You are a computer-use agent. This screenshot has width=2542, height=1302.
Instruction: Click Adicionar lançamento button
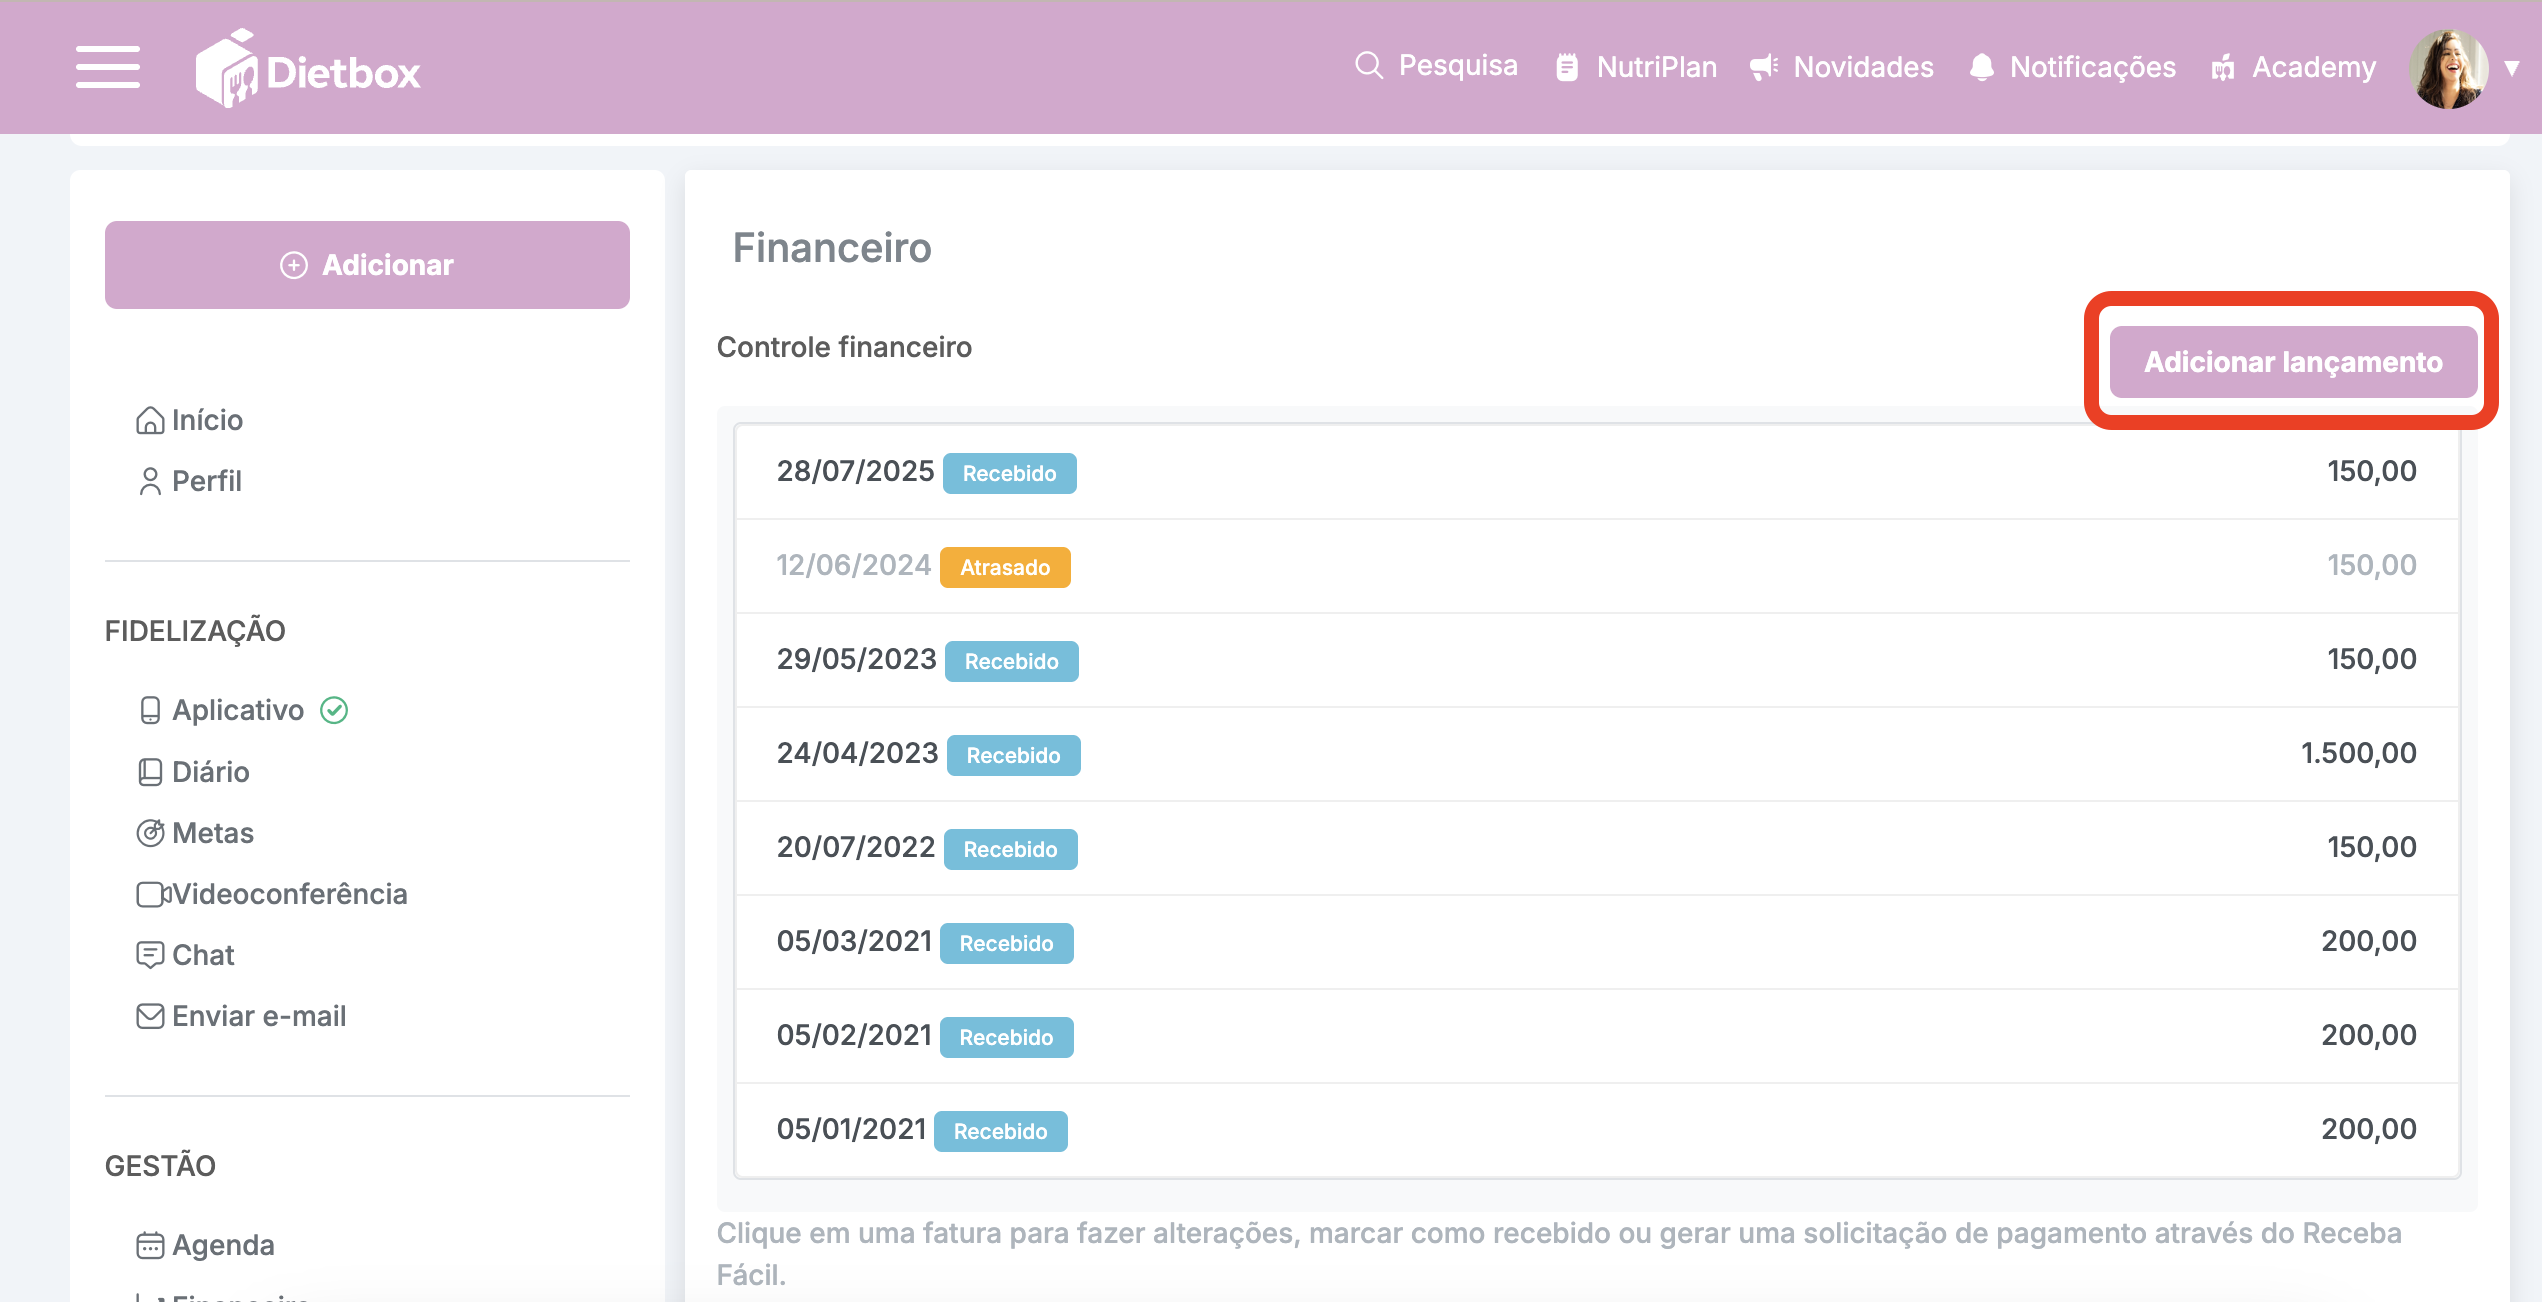[2293, 362]
